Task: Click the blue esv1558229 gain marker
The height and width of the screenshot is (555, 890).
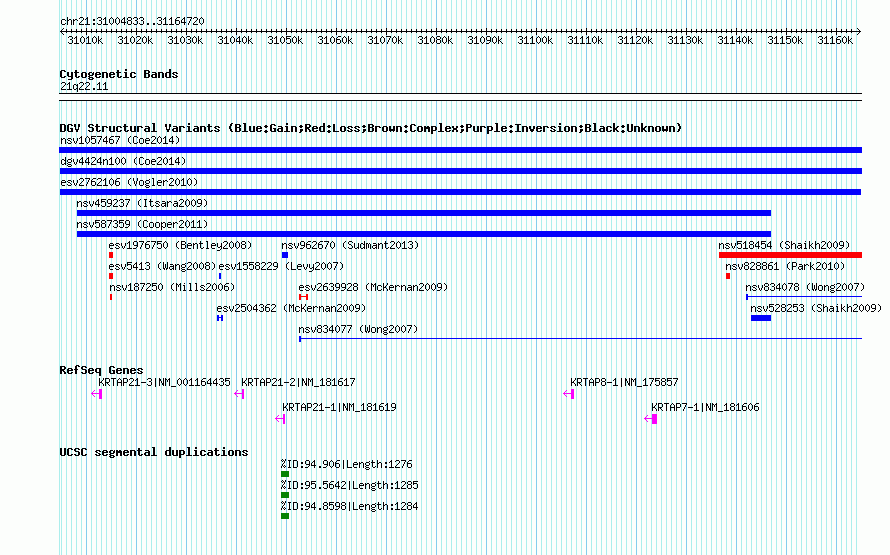Action: click(x=220, y=276)
